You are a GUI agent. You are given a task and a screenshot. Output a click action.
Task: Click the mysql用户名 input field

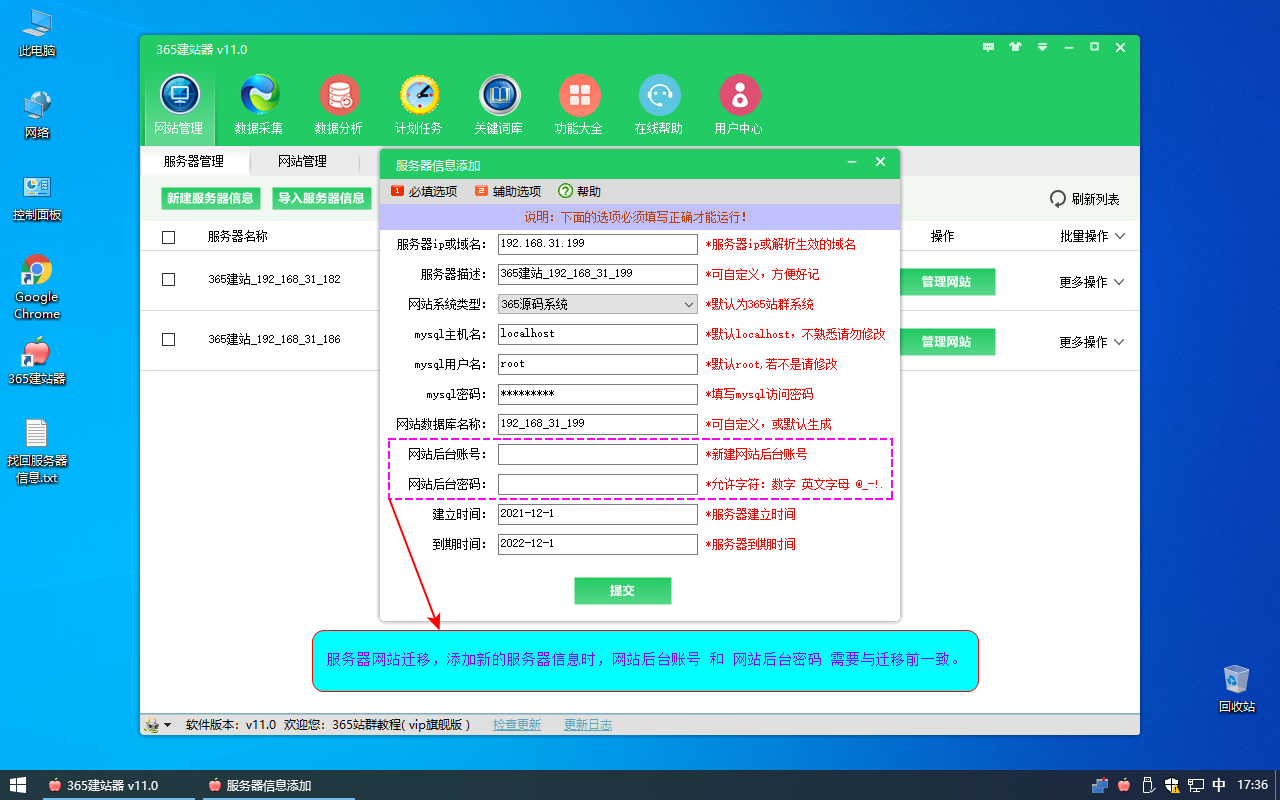point(598,364)
